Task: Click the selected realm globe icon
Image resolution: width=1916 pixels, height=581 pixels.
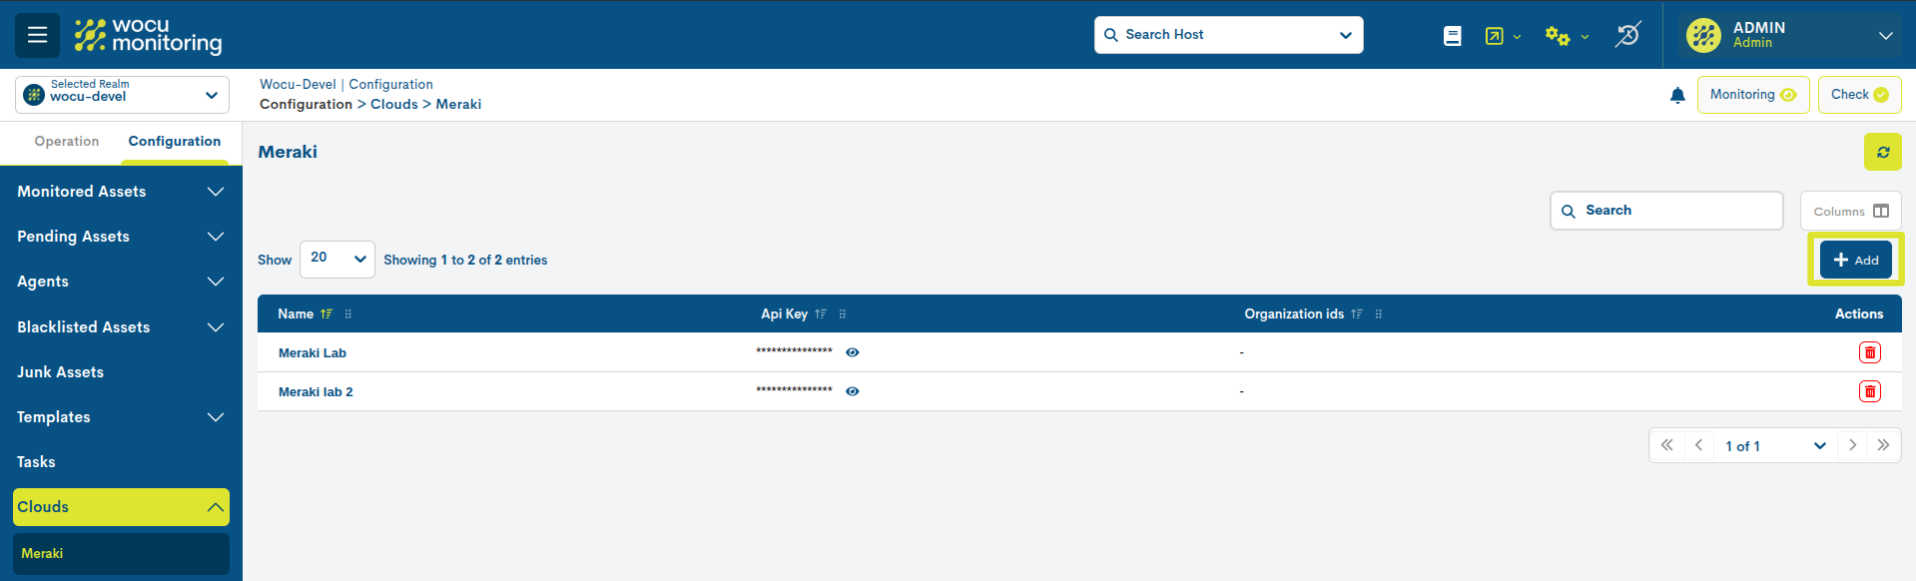Action: click(34, 95)
